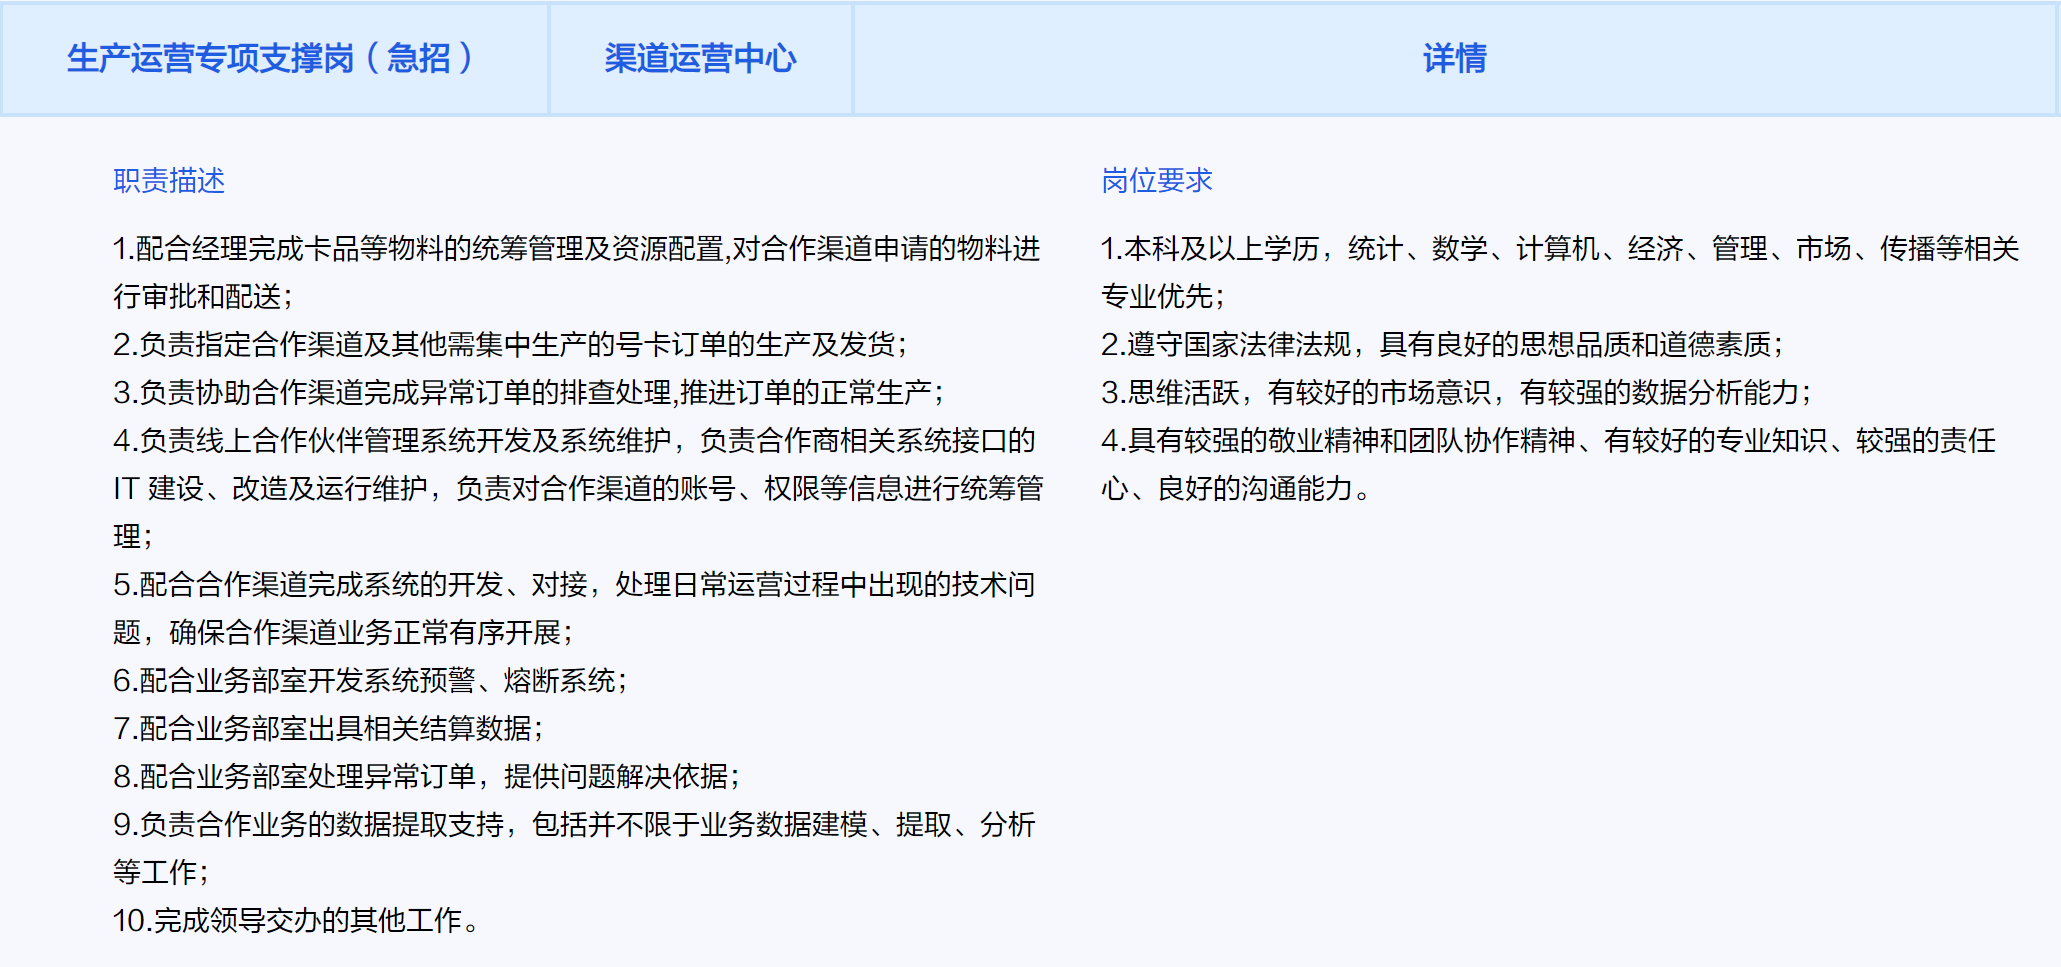
Task: Select the 岗位要求 section heading
Action: click(x=1157, y=181)
